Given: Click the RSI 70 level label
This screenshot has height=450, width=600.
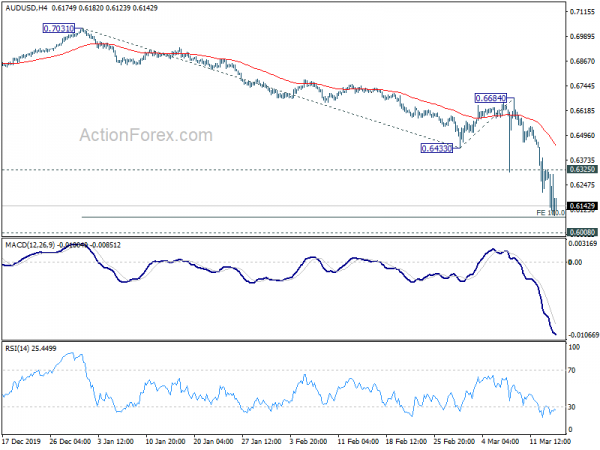Looking at the screenshot, I should point(572,370).
